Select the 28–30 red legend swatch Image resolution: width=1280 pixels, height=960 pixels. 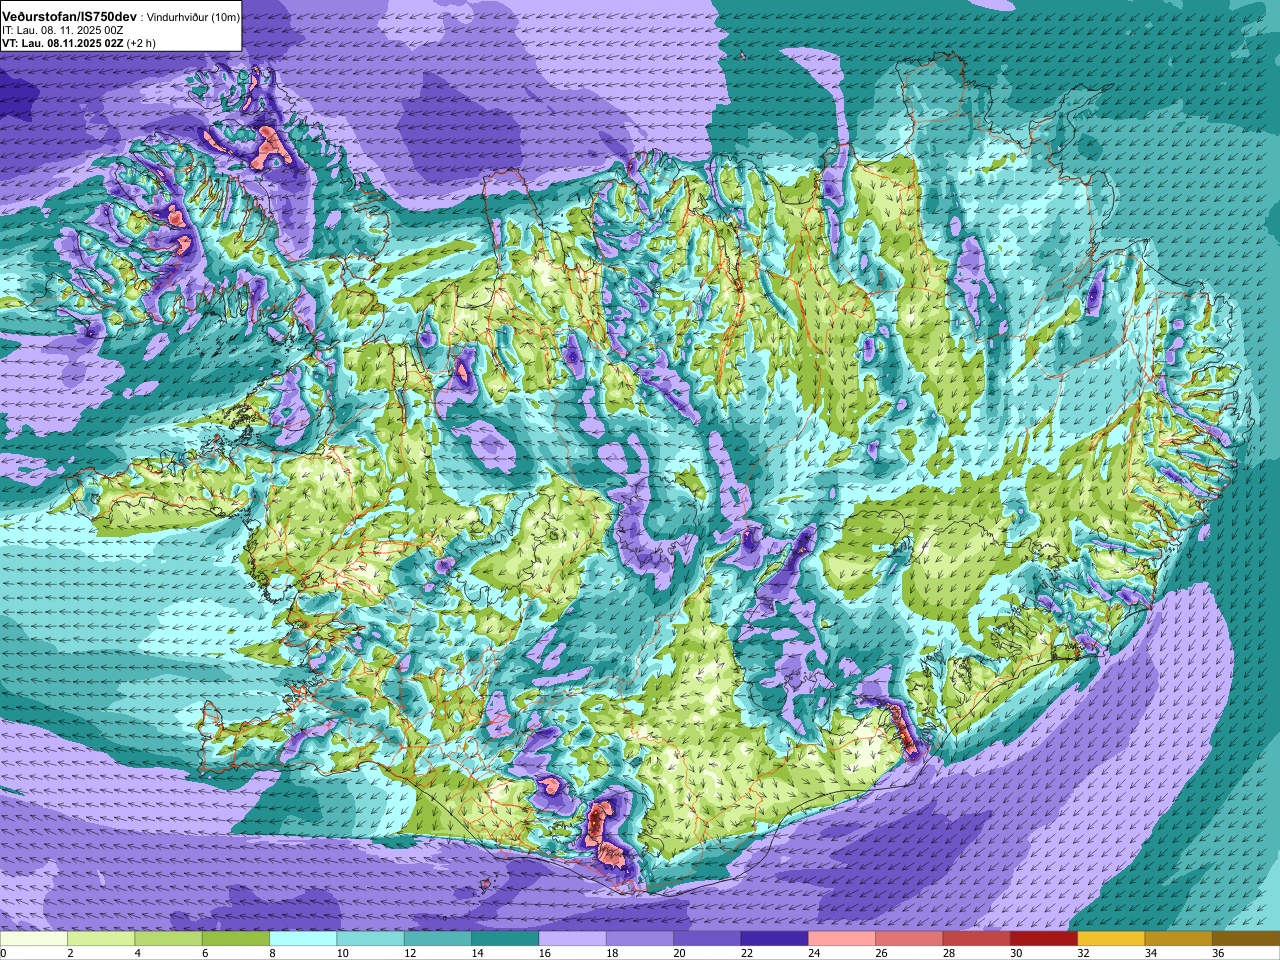pos(976,939)
